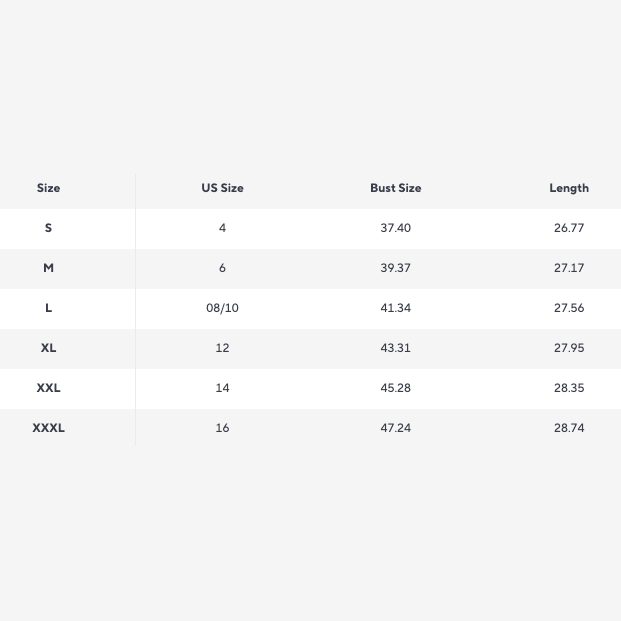Image resolution: width=621 pixels, height=621 pixels.
Task: Click bust size value 47.24
Action: [395, 428]
